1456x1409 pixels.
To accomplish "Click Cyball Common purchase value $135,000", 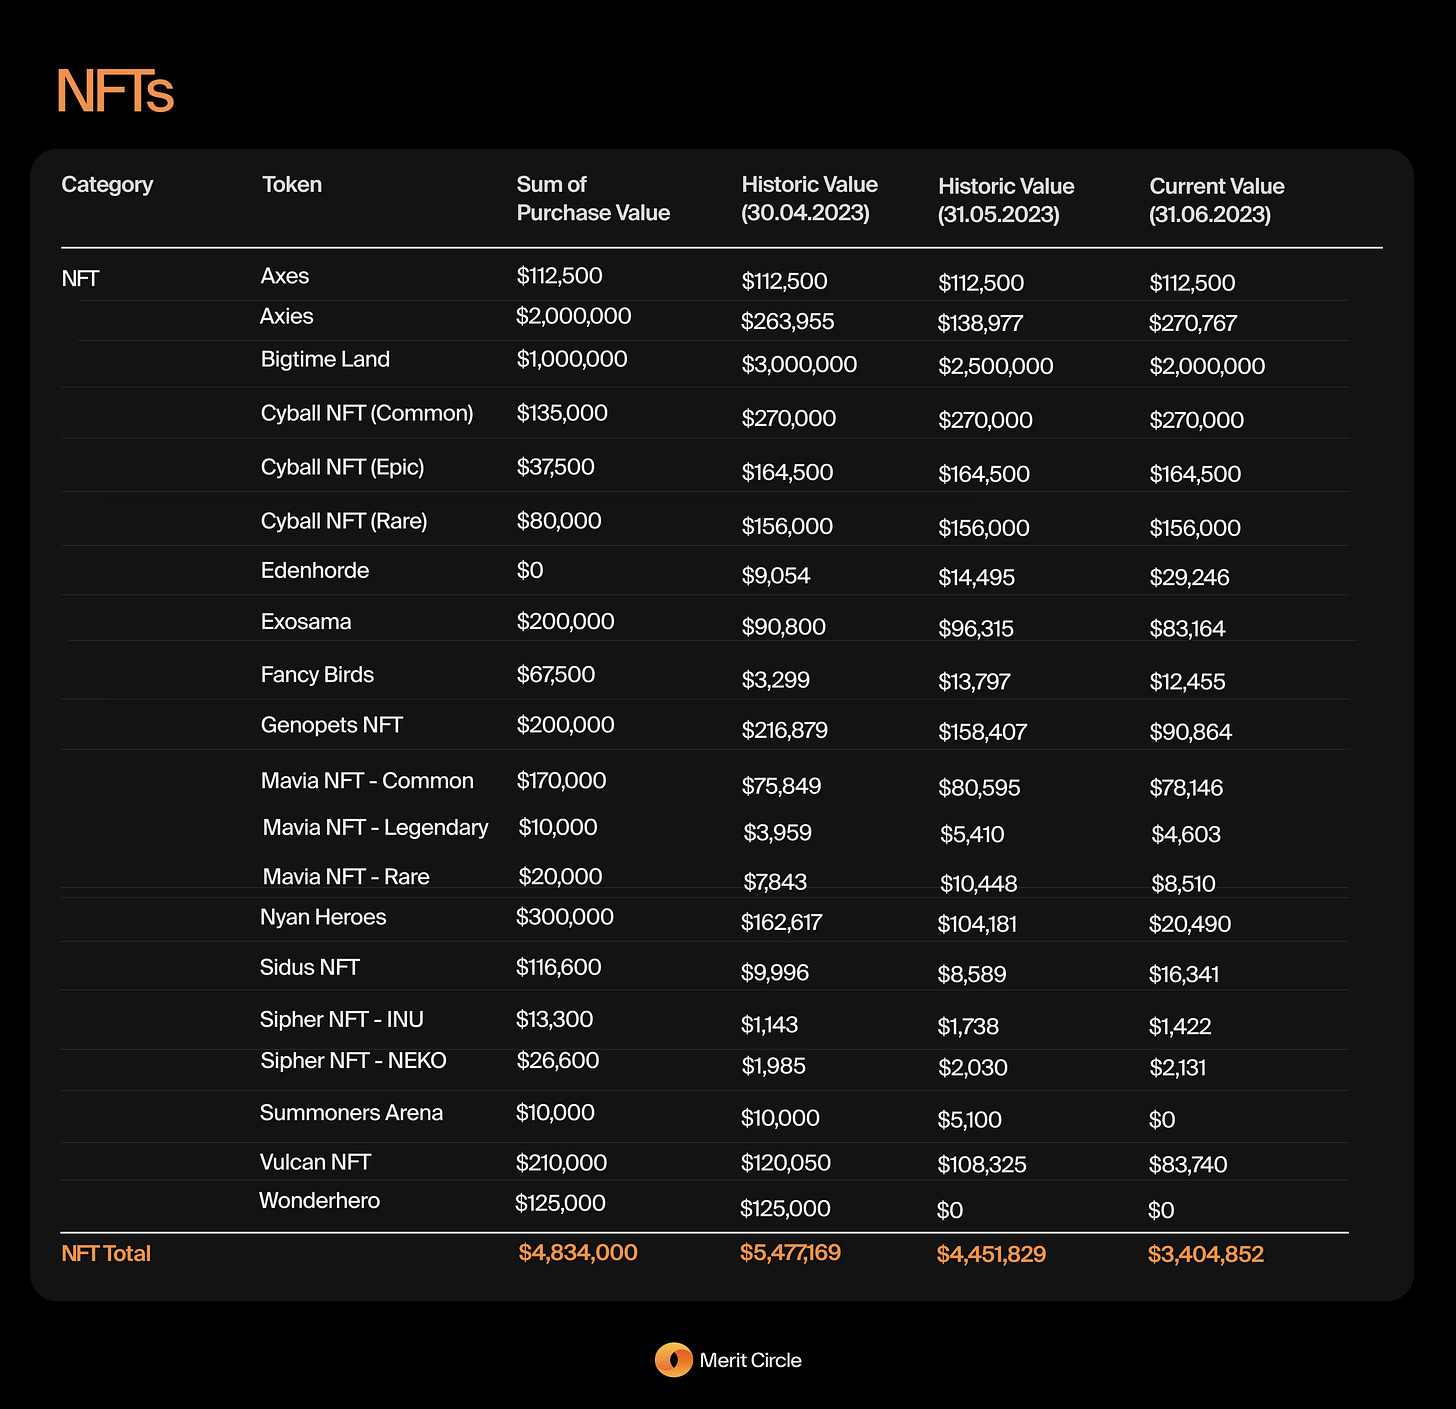I will tap(562, 413).
